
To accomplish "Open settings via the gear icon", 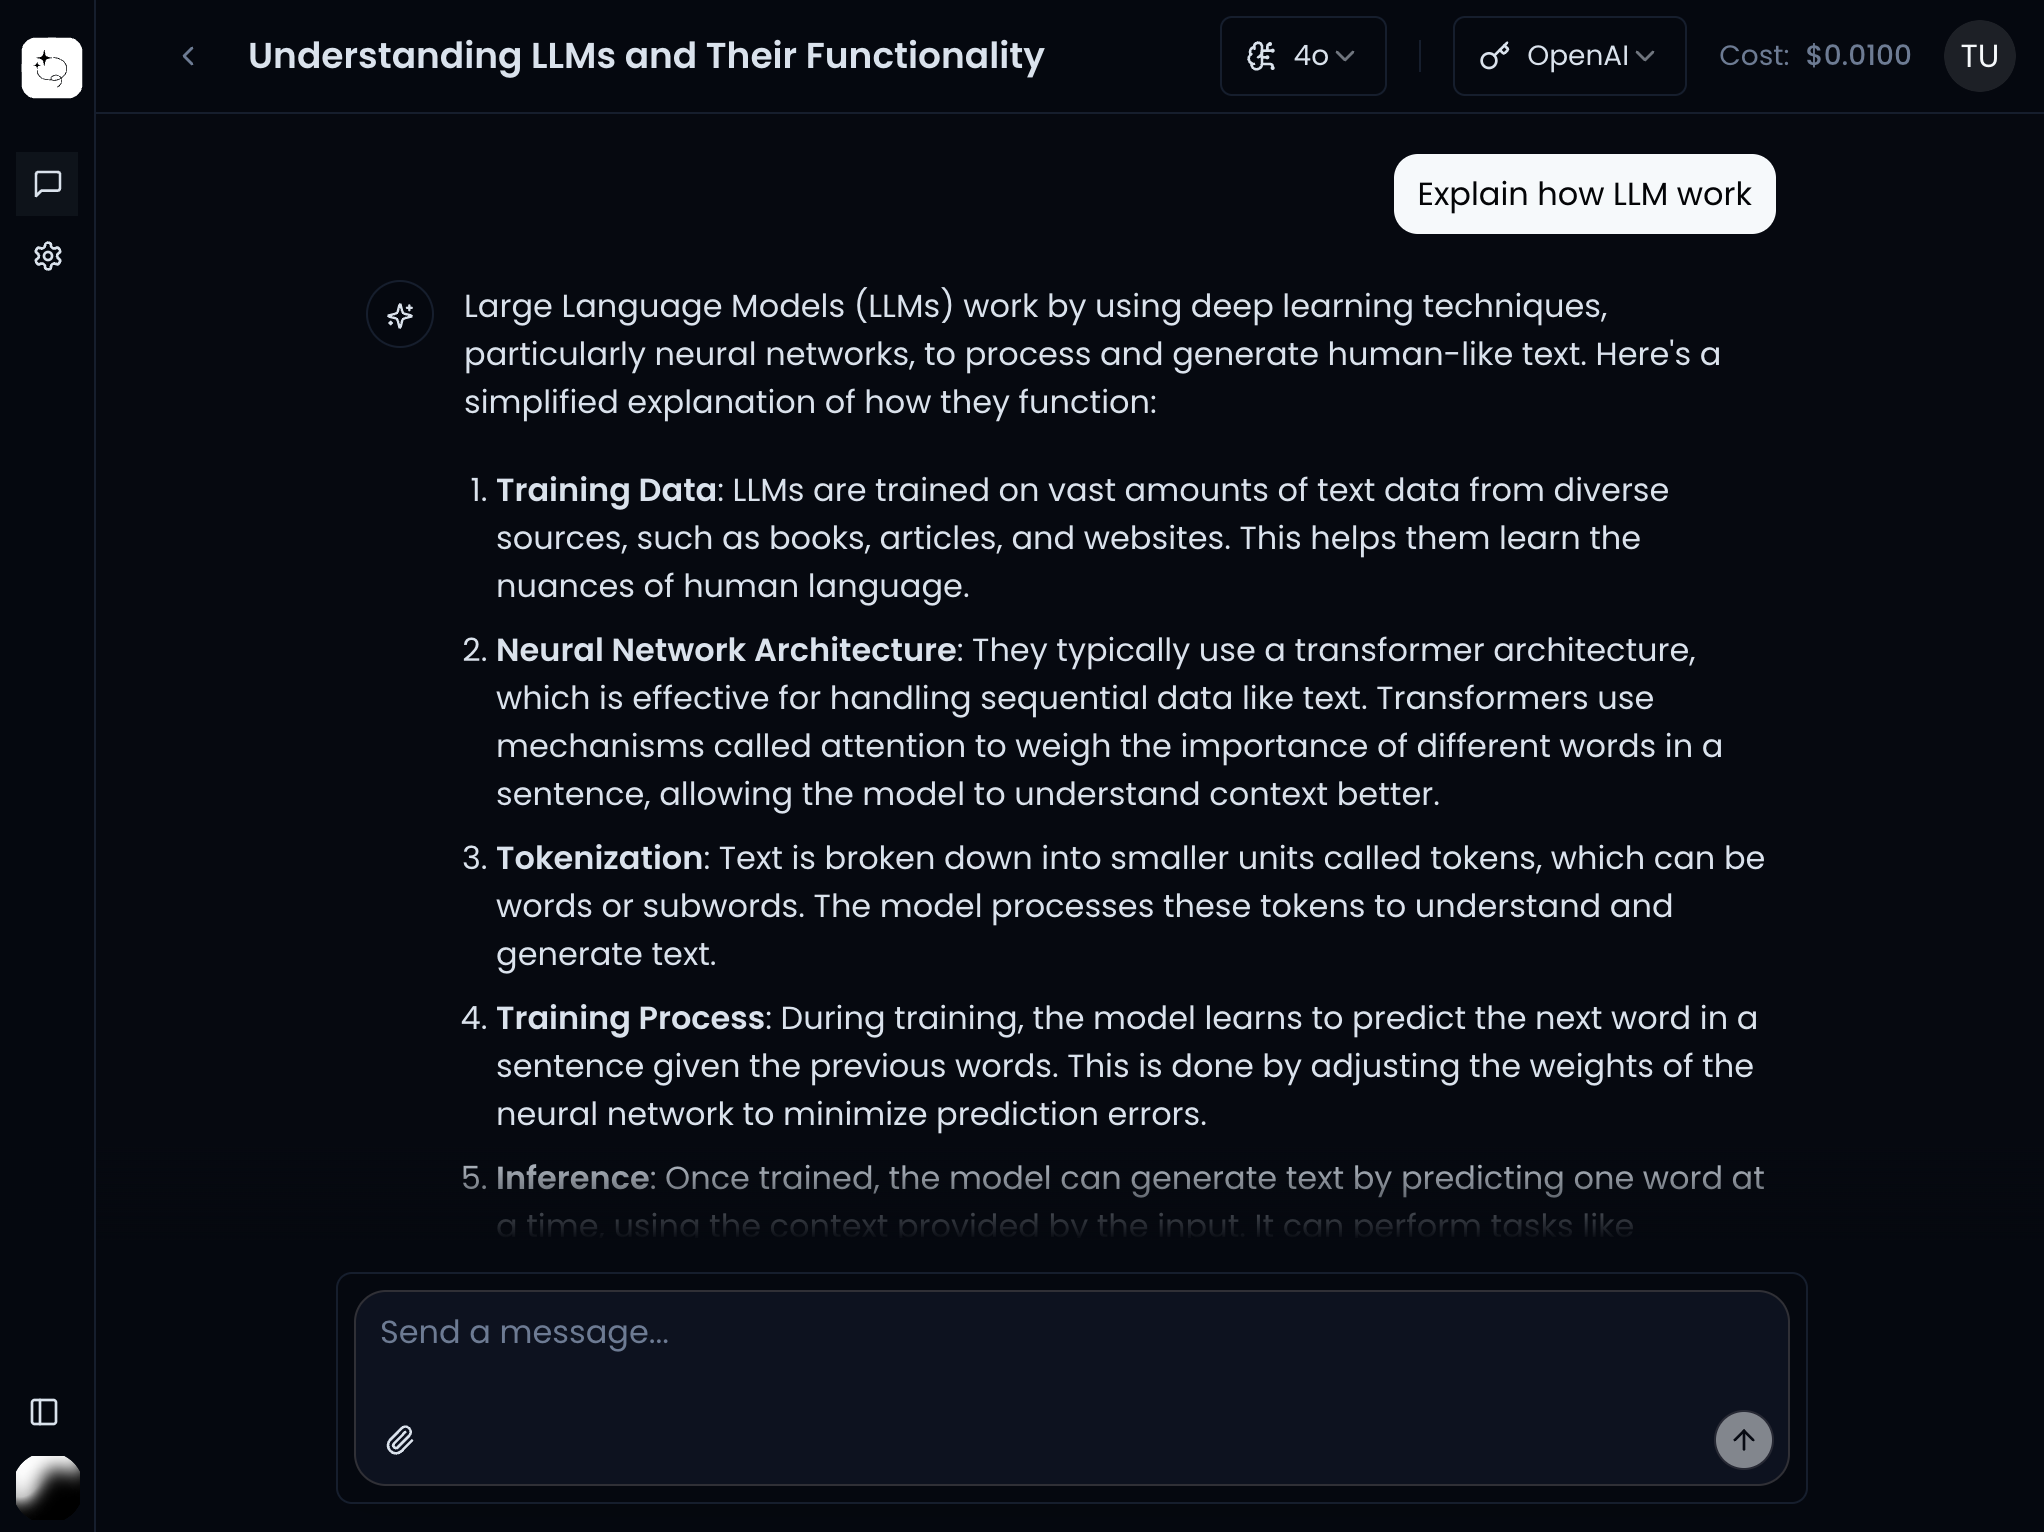I will [47, 257].
